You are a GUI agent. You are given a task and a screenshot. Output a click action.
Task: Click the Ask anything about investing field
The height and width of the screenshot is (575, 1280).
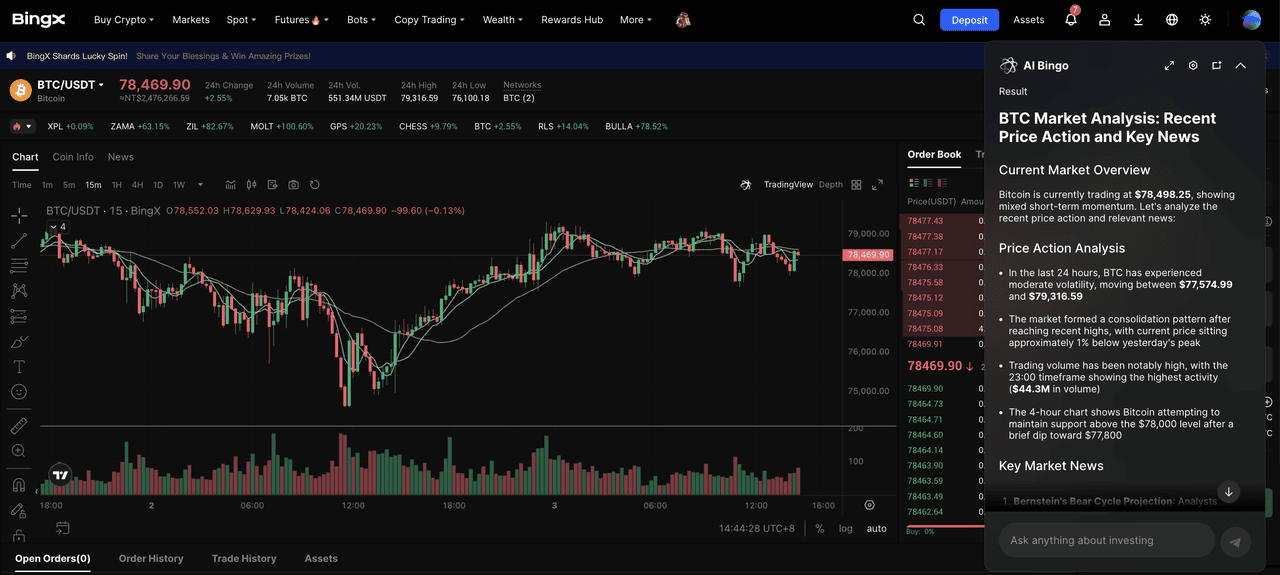1105,541
